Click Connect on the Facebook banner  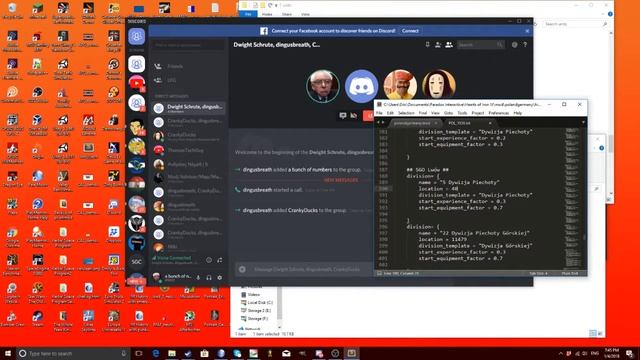[x=410, y=31]
